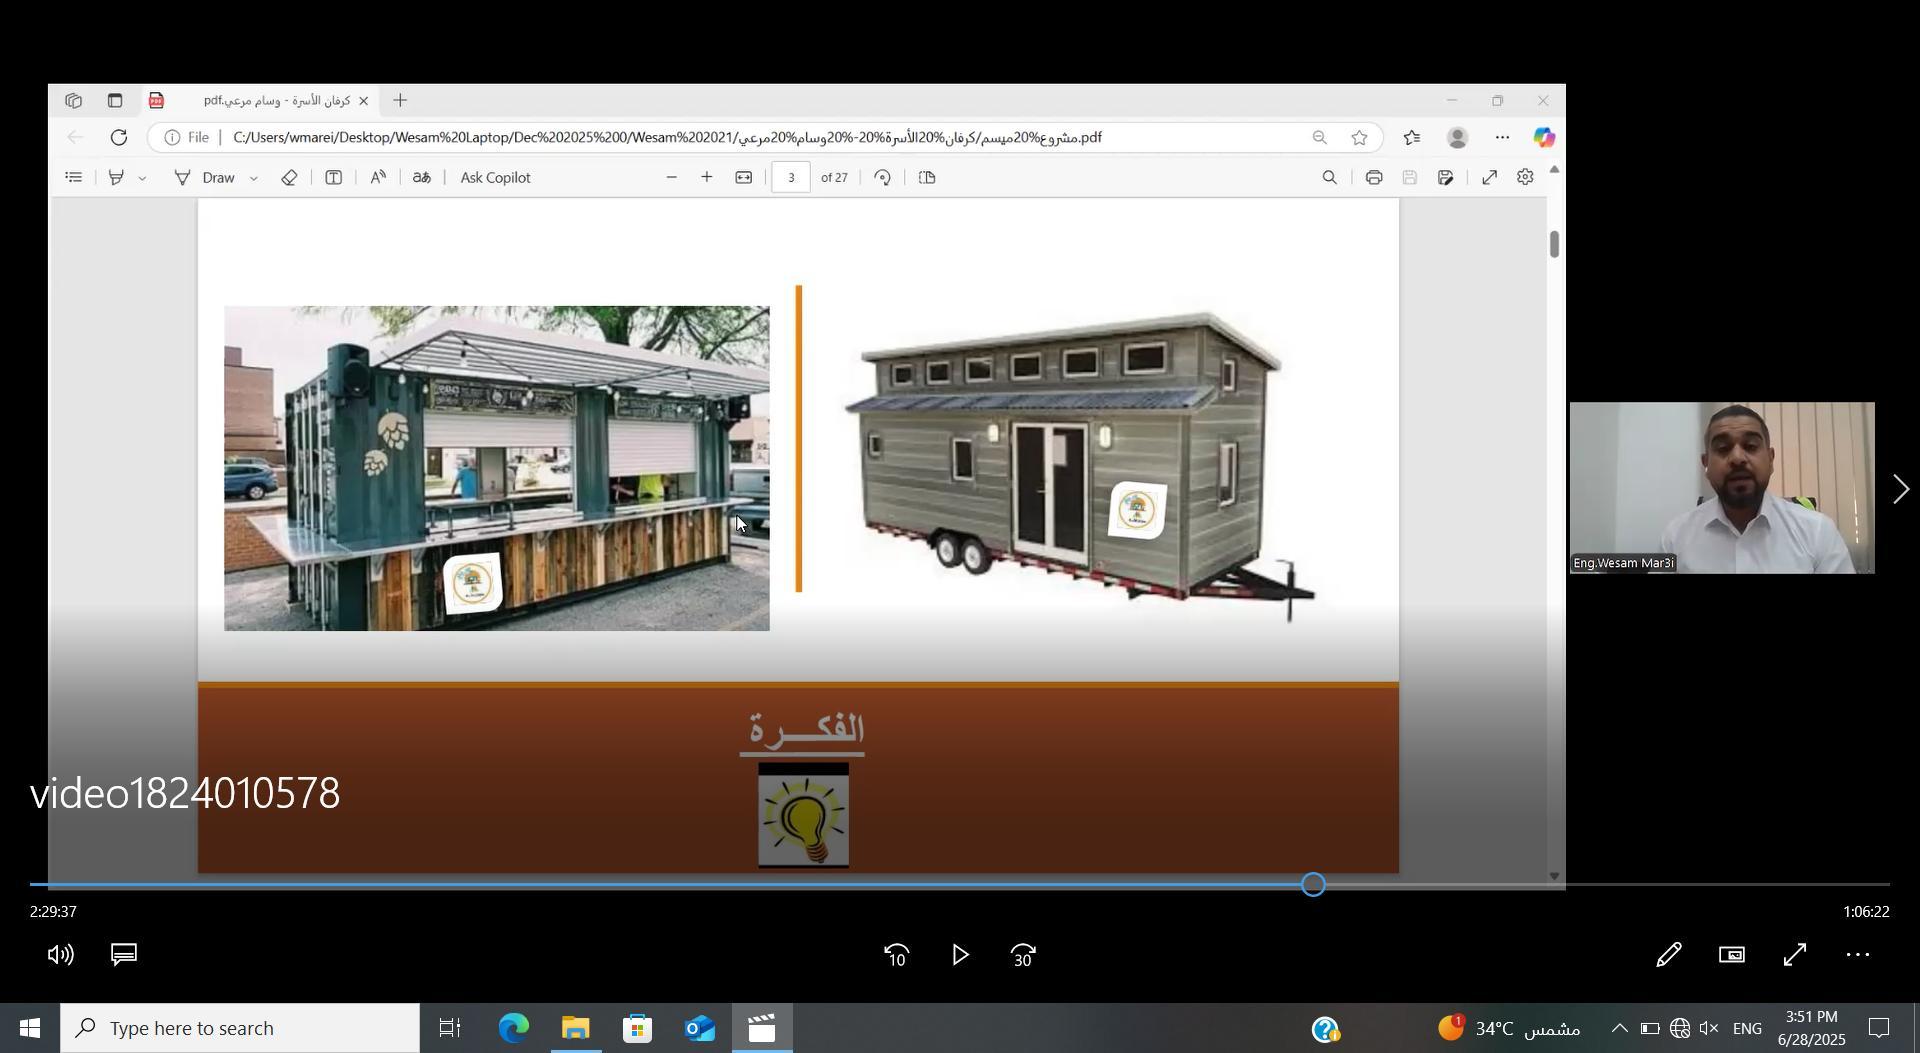This screenshot has height=1053, width=1920.
Task: Rotate the PDF page
Action: [x=882, y=177]
